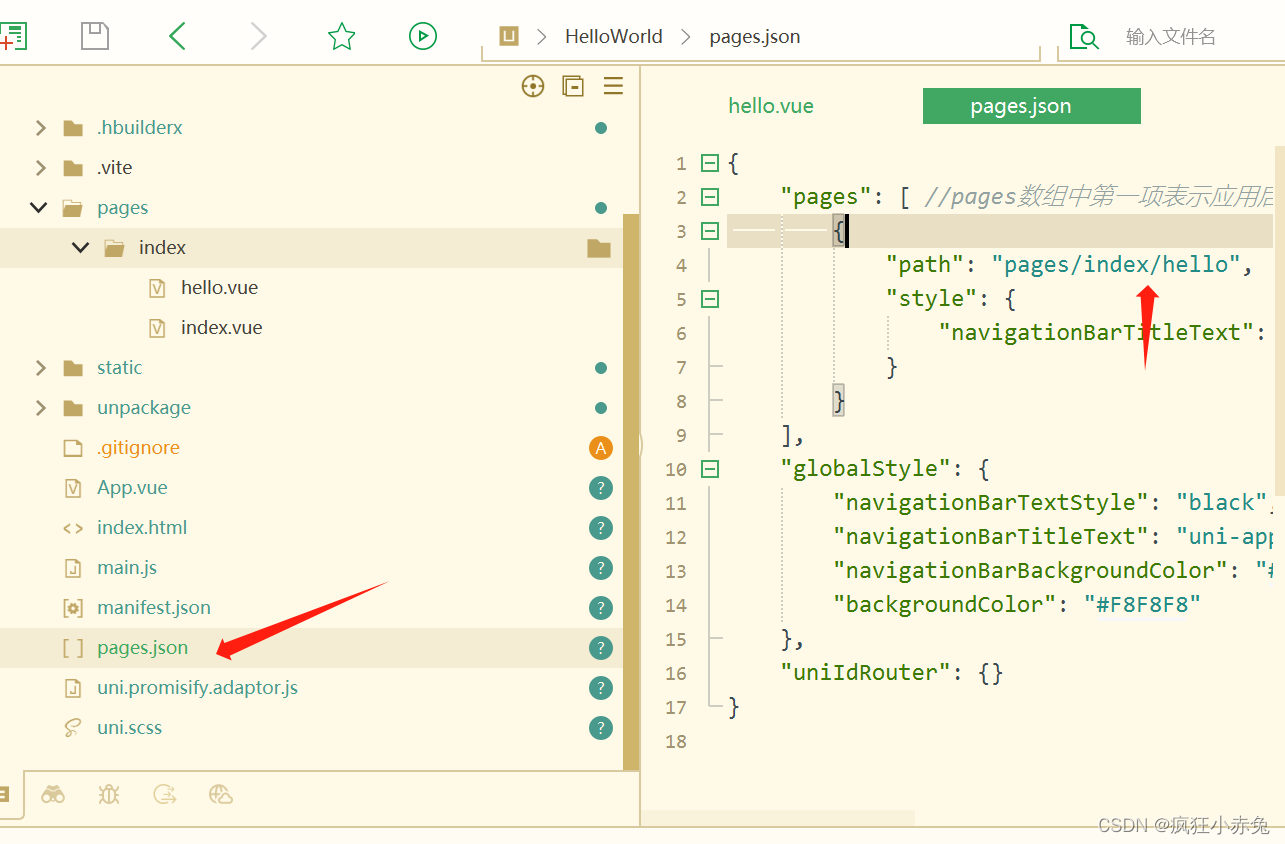
Task: Click the question badge beside App.vue
Action: 600,488
